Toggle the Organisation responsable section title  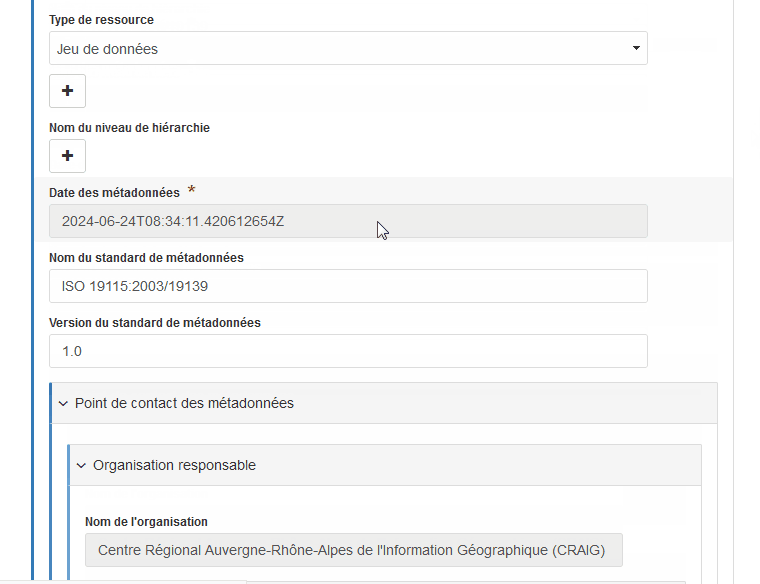(x=174, y=466)
